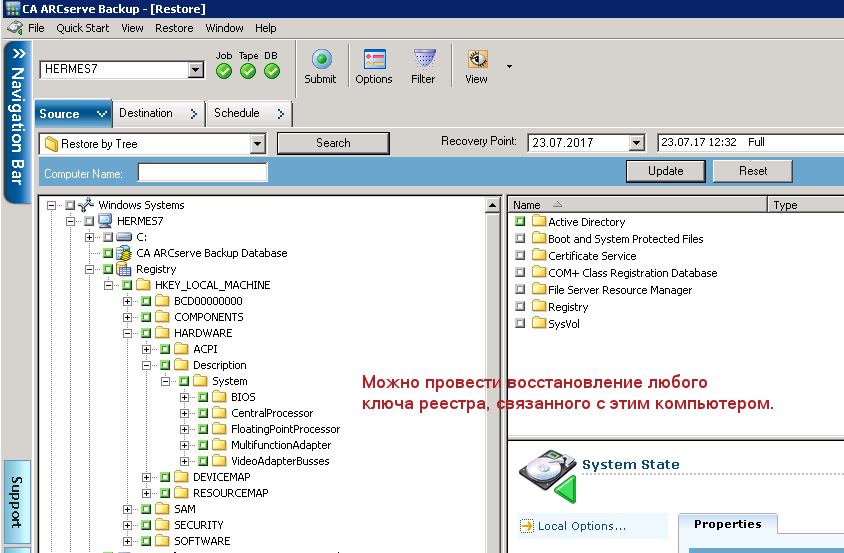Click the Tape status green check icon

click(x=248, y=71)
